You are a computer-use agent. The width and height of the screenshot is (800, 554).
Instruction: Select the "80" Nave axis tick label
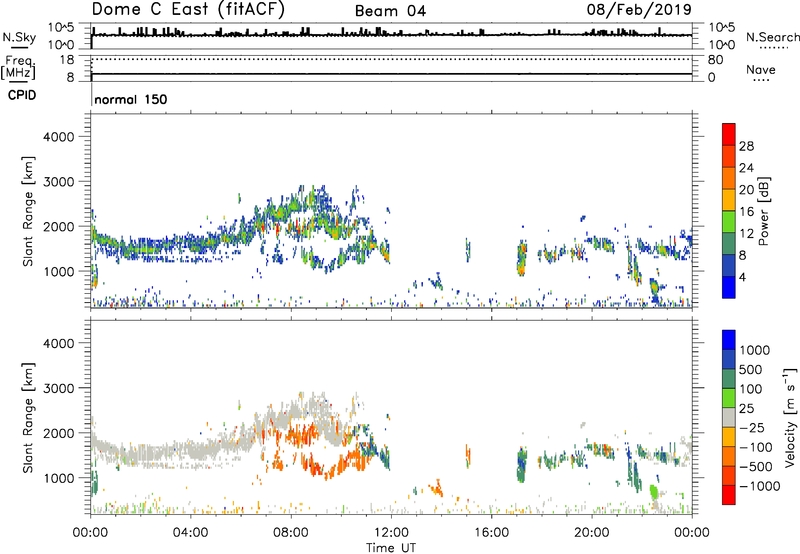click(716, 60)
